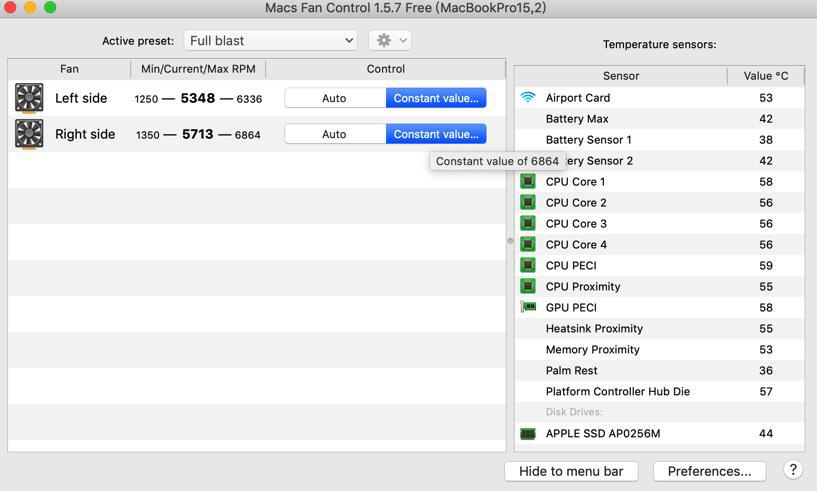
Task: Click Hide to menu bar button
Action: [x=571, y=471]
